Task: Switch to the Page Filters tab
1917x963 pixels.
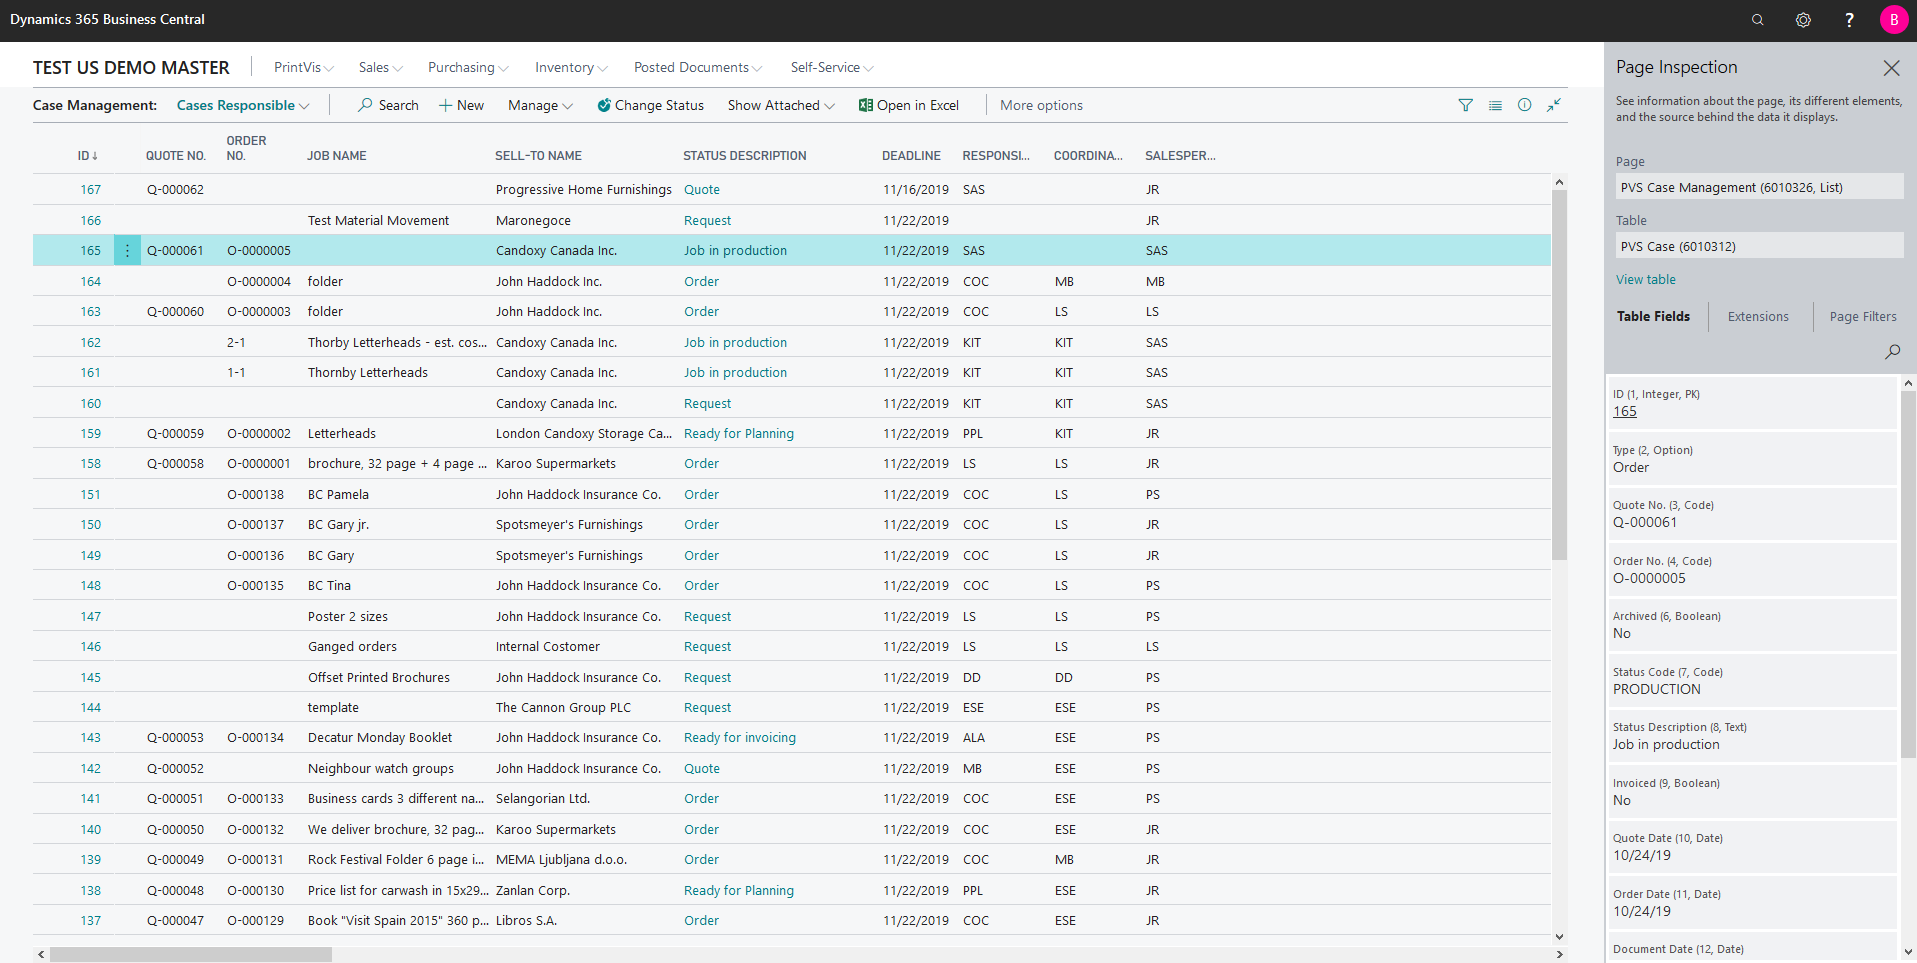Action: click(1863, 316)
